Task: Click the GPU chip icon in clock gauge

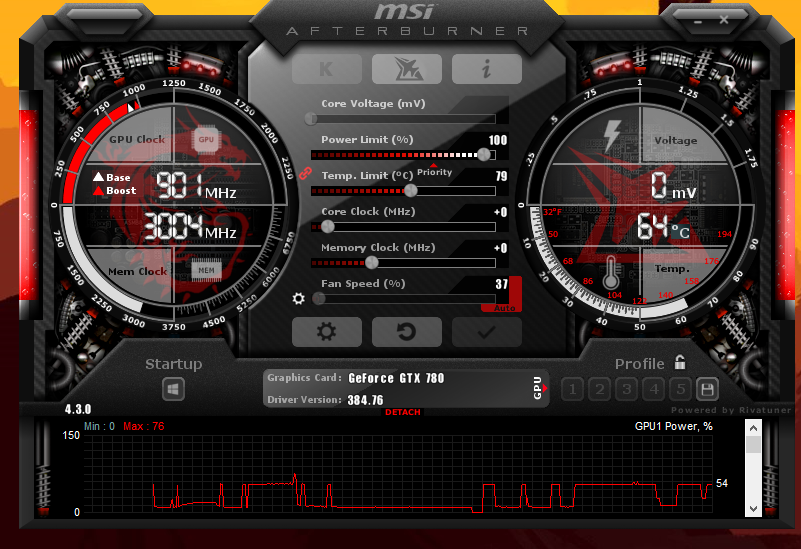Action: pos(206,139)
